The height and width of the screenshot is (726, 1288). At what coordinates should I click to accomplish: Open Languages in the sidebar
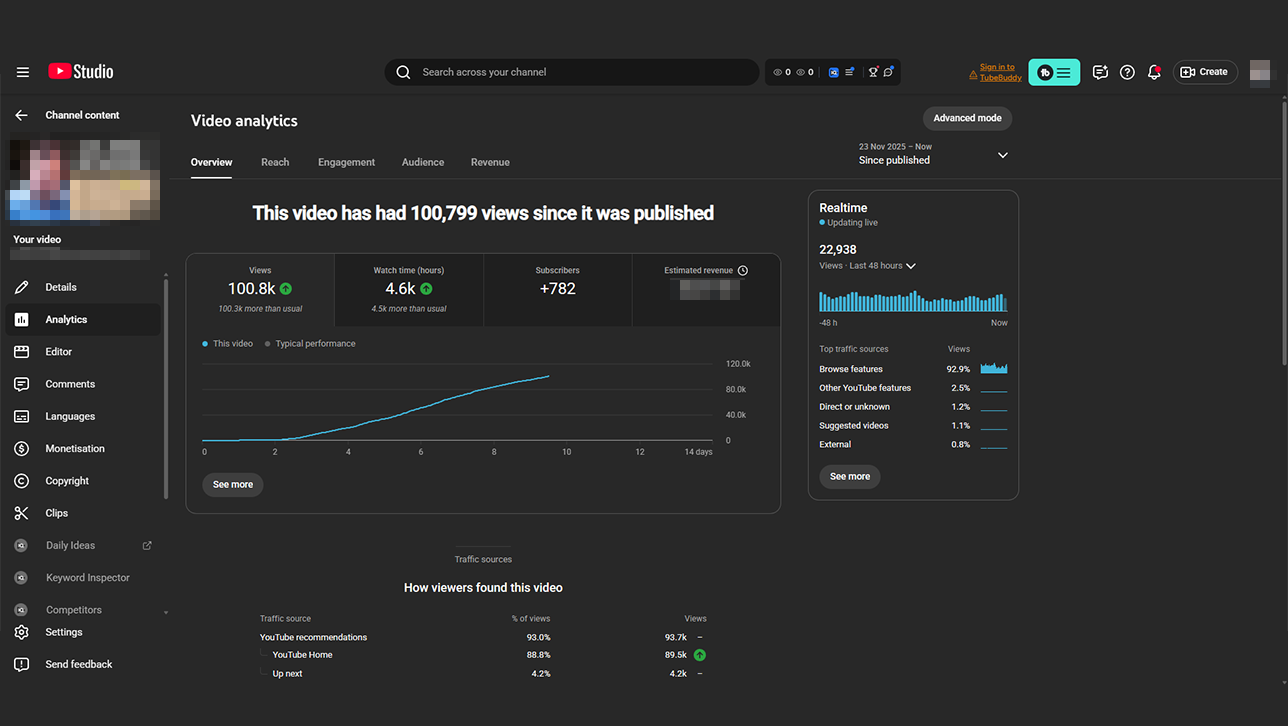pos(83,416)
